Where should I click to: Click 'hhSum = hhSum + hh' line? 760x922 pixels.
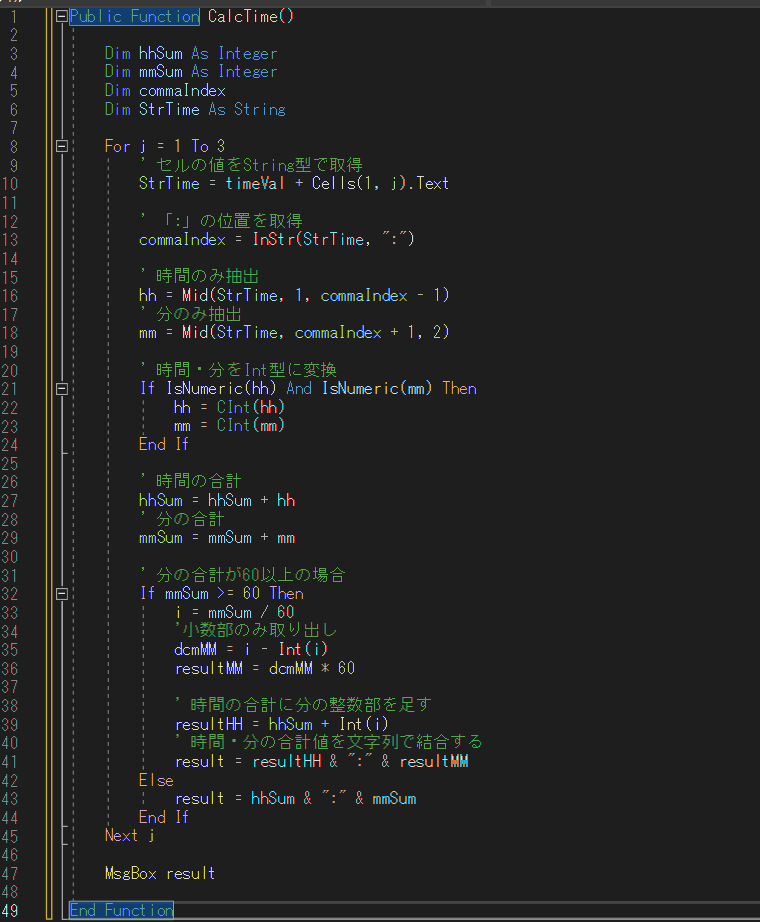point(216,500)
